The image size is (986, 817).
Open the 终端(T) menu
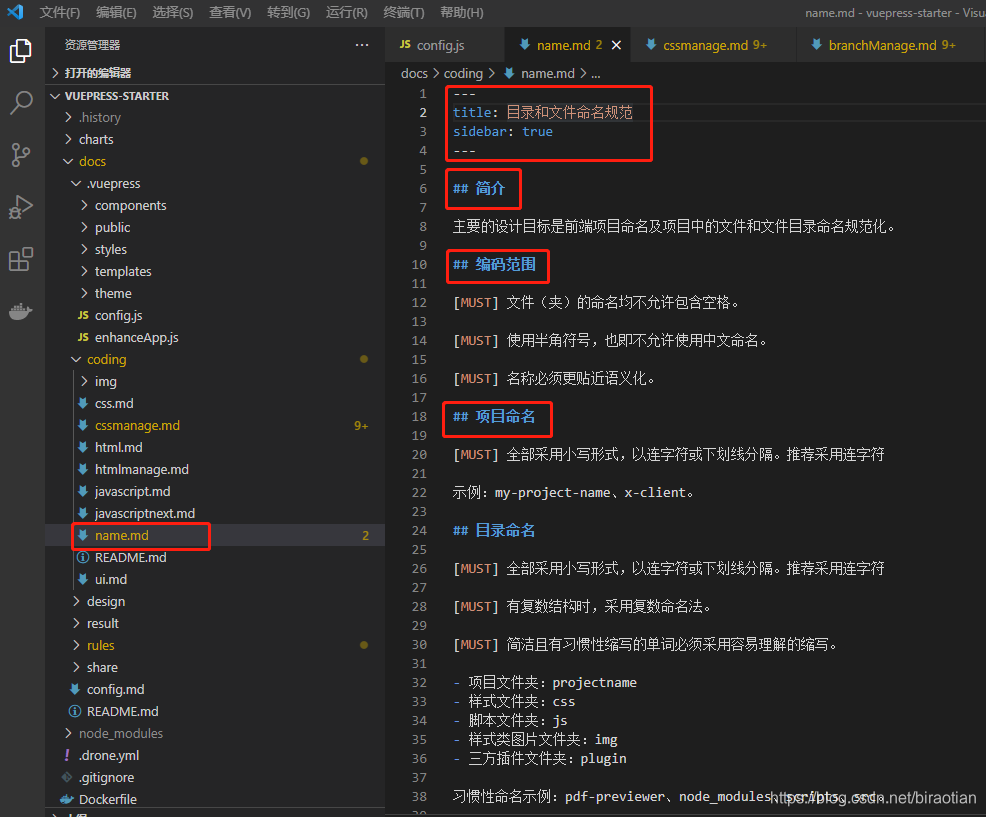tap(404, 13)
